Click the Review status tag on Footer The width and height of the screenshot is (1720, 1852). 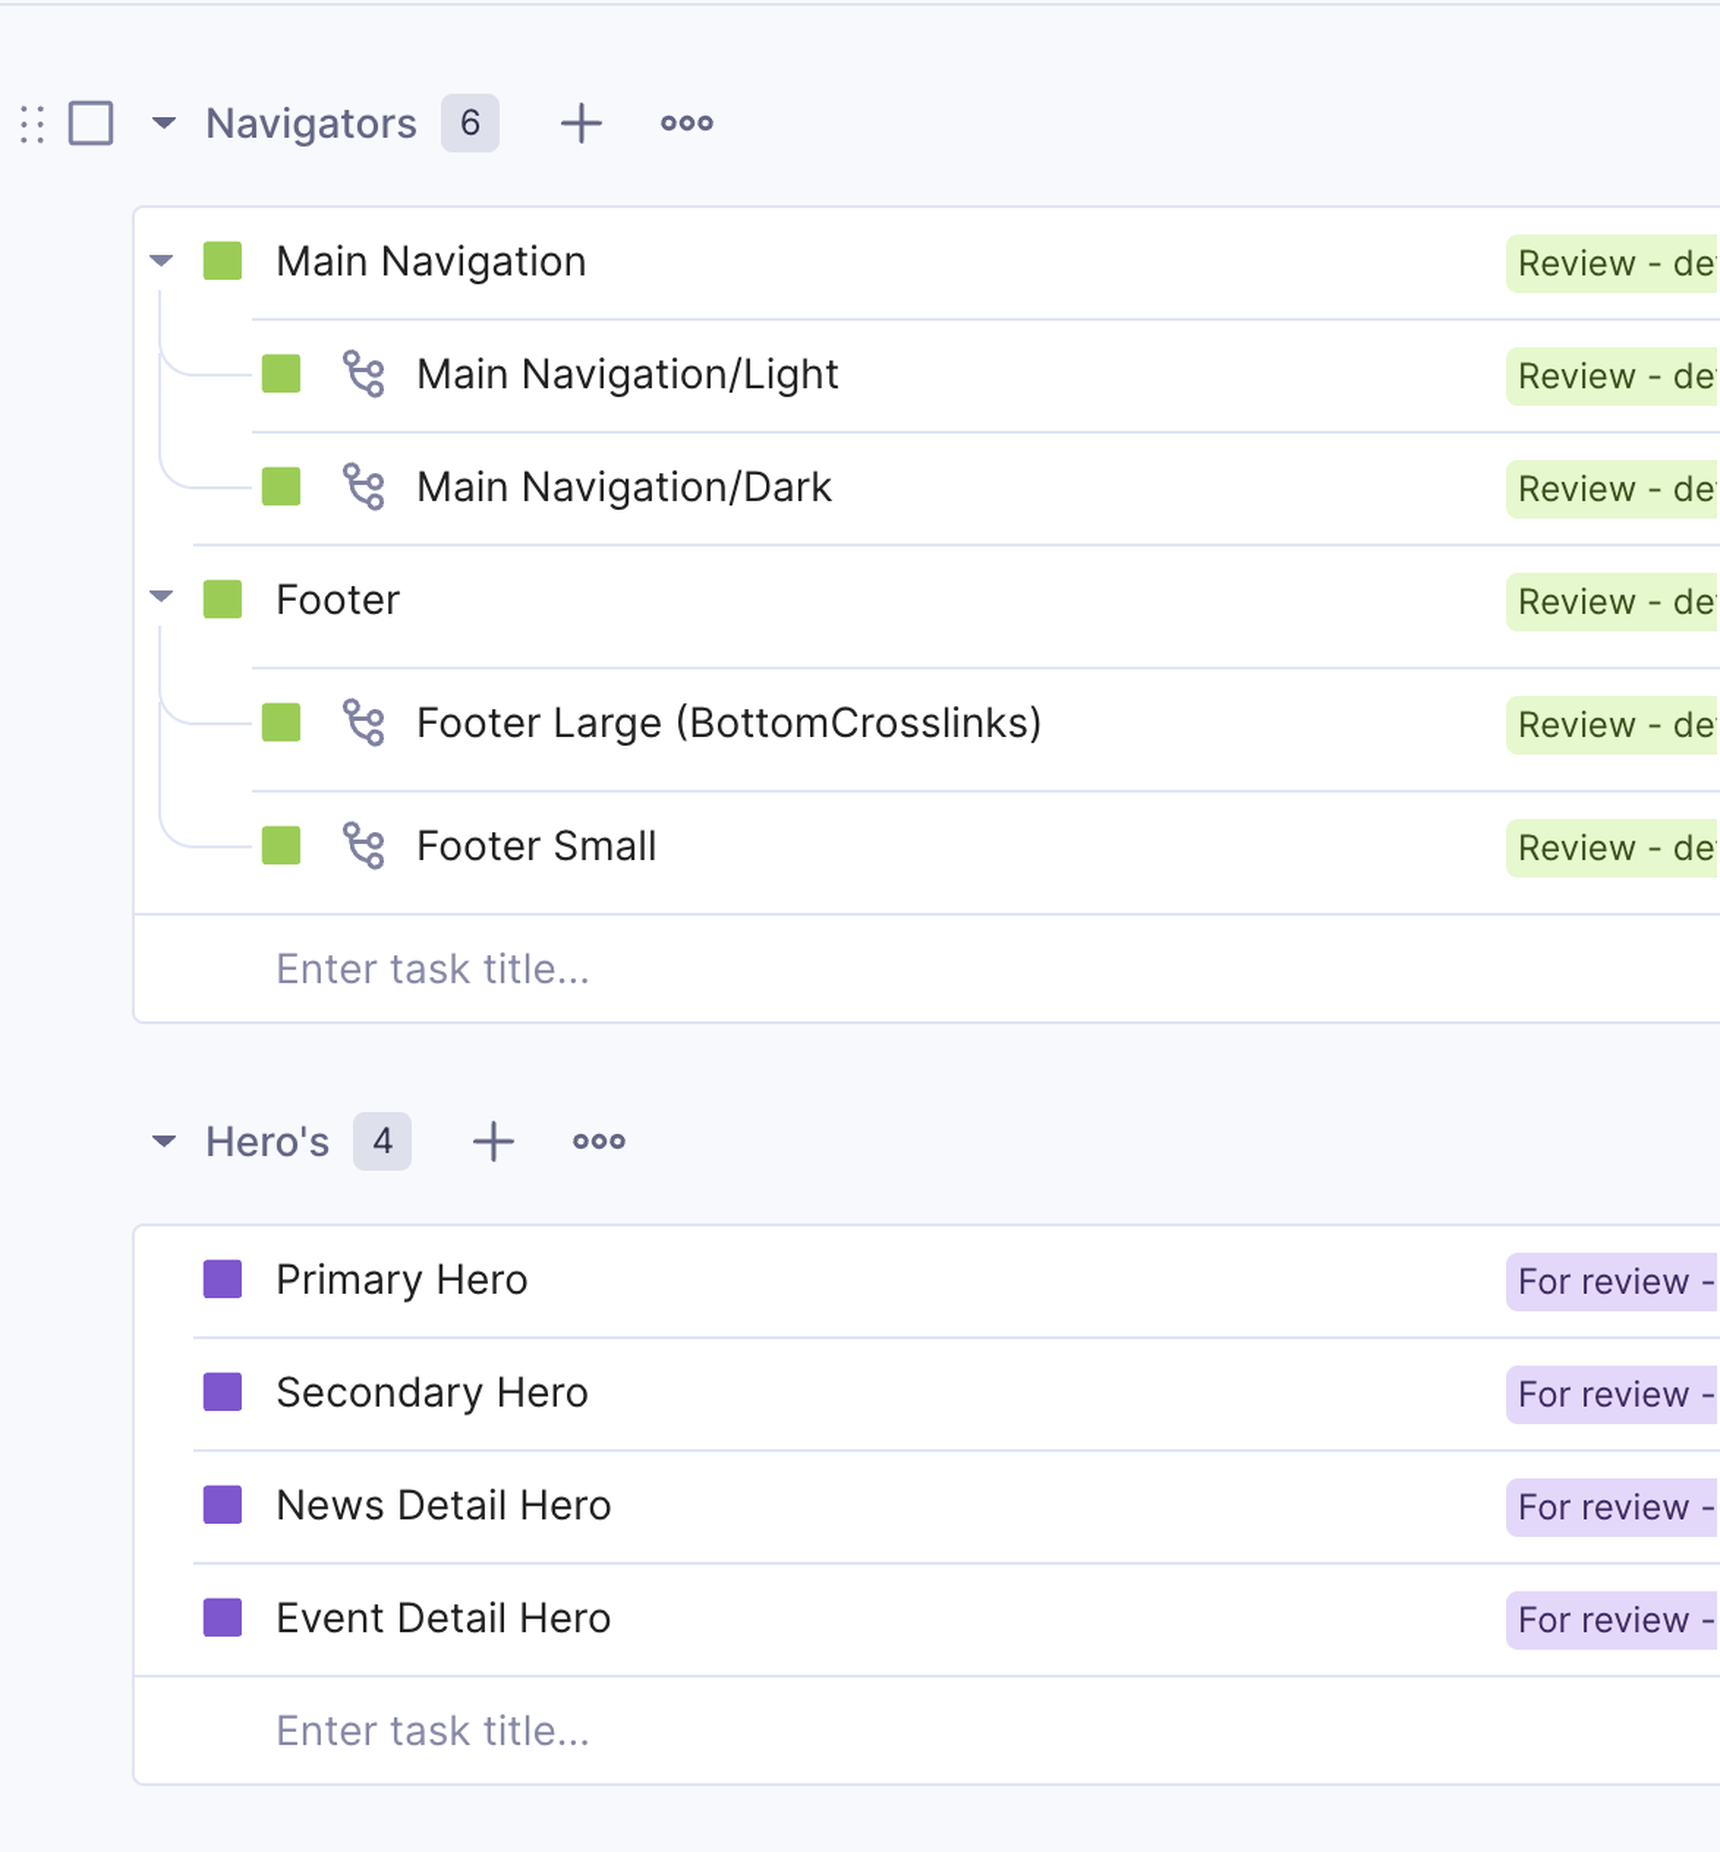pos(1612,602)
